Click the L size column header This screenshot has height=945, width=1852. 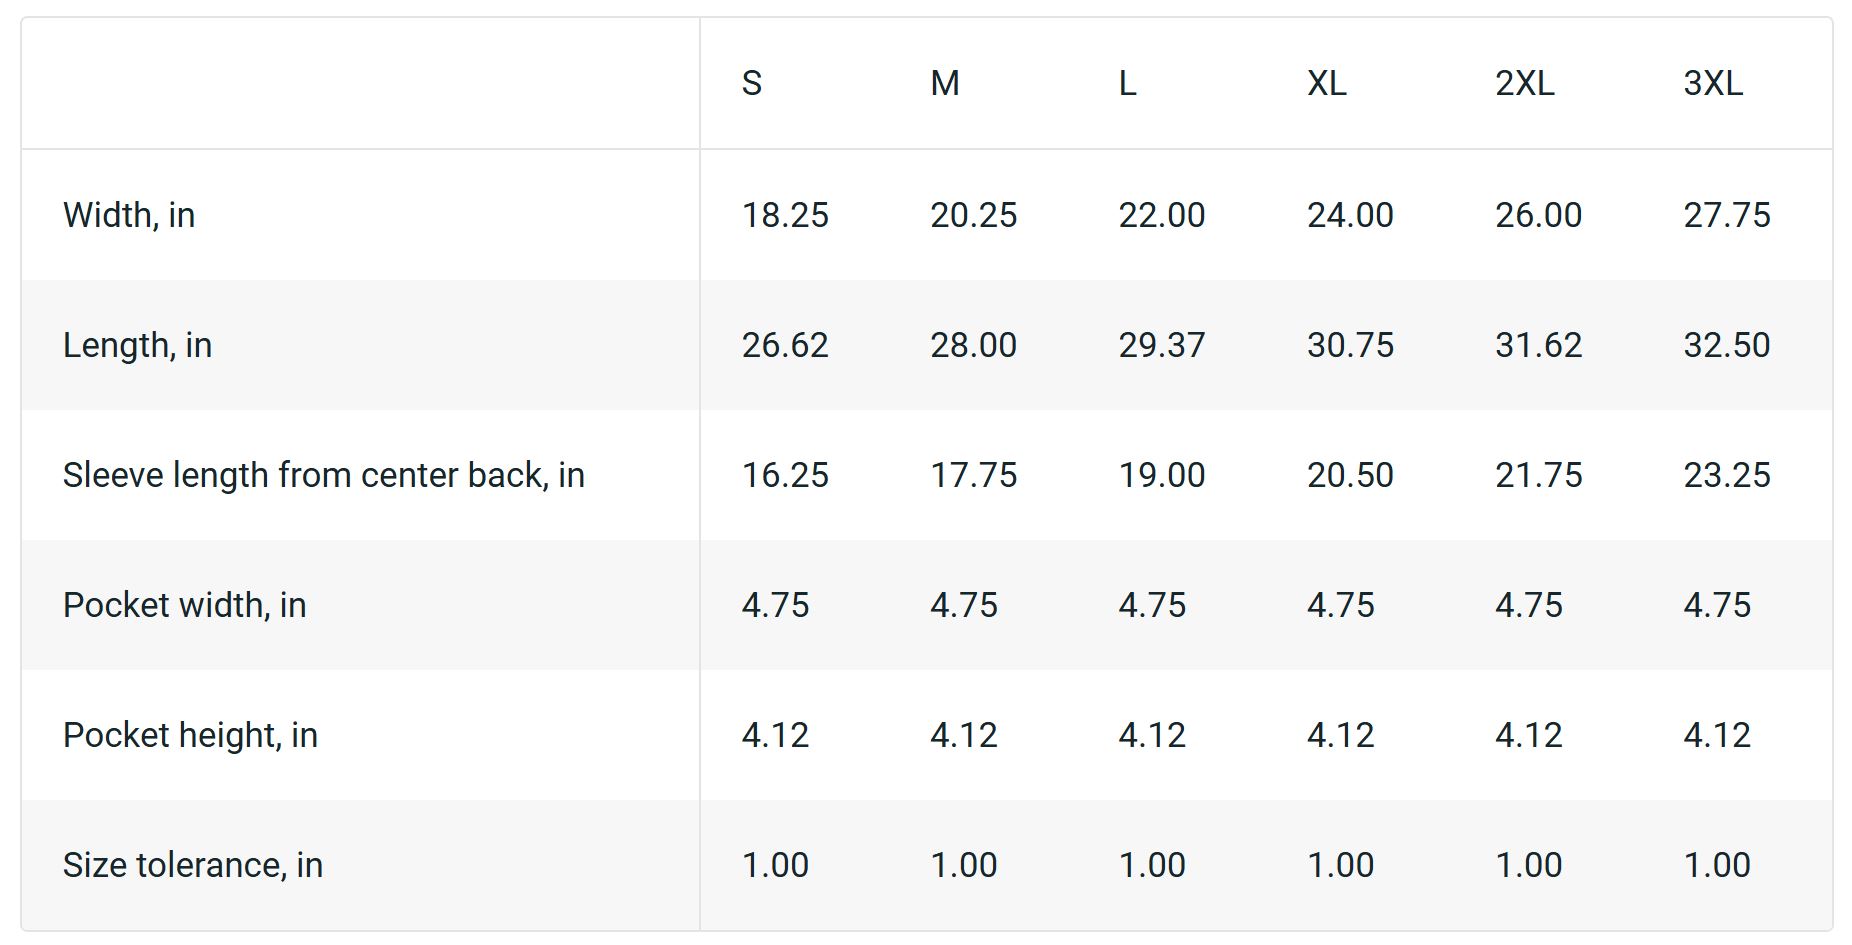click(1127, 83)
